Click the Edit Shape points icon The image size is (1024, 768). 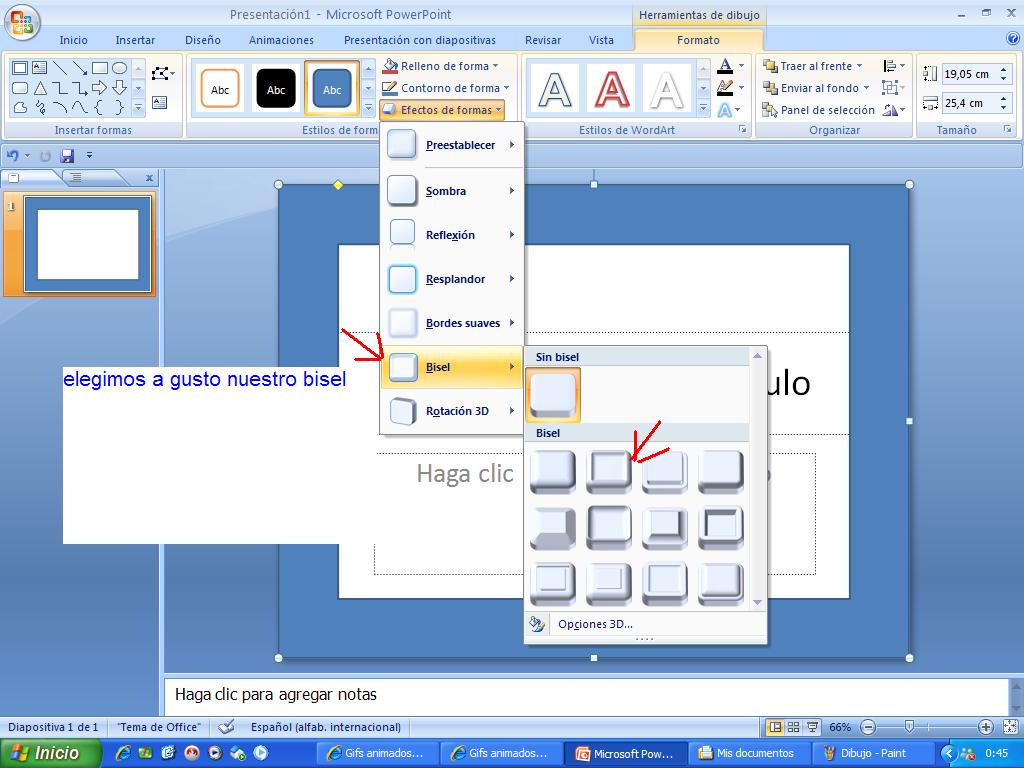(161, 73)
